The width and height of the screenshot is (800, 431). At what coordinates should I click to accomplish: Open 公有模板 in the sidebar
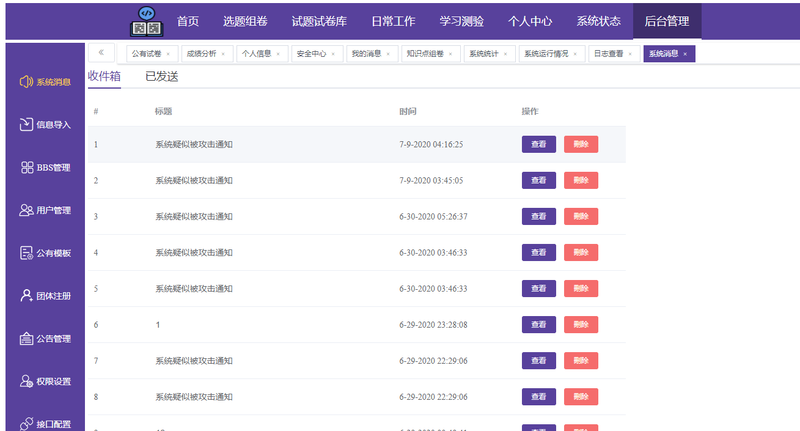[45, 253]
